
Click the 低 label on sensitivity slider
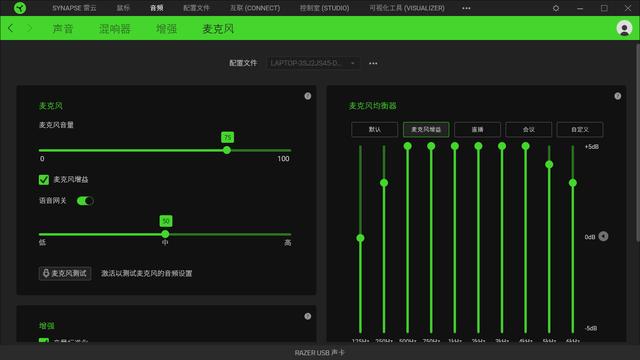click(42, 242)
